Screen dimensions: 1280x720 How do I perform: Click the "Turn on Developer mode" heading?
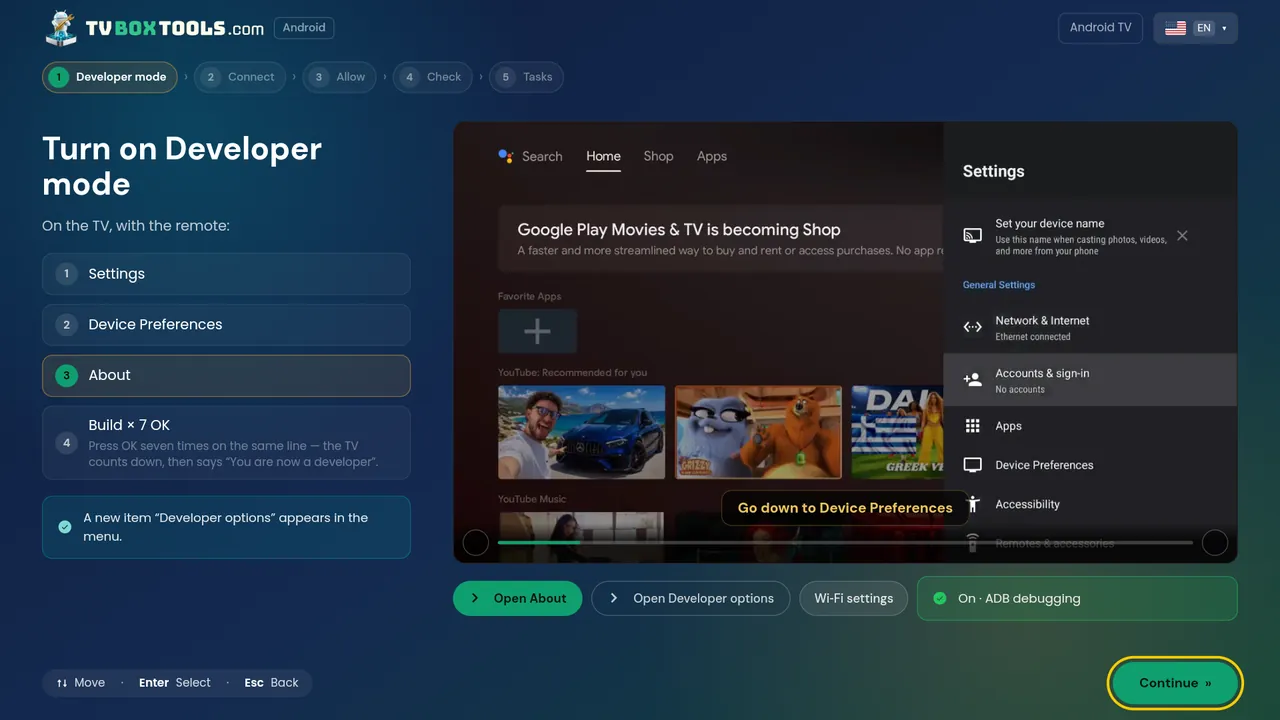[182, 166]
